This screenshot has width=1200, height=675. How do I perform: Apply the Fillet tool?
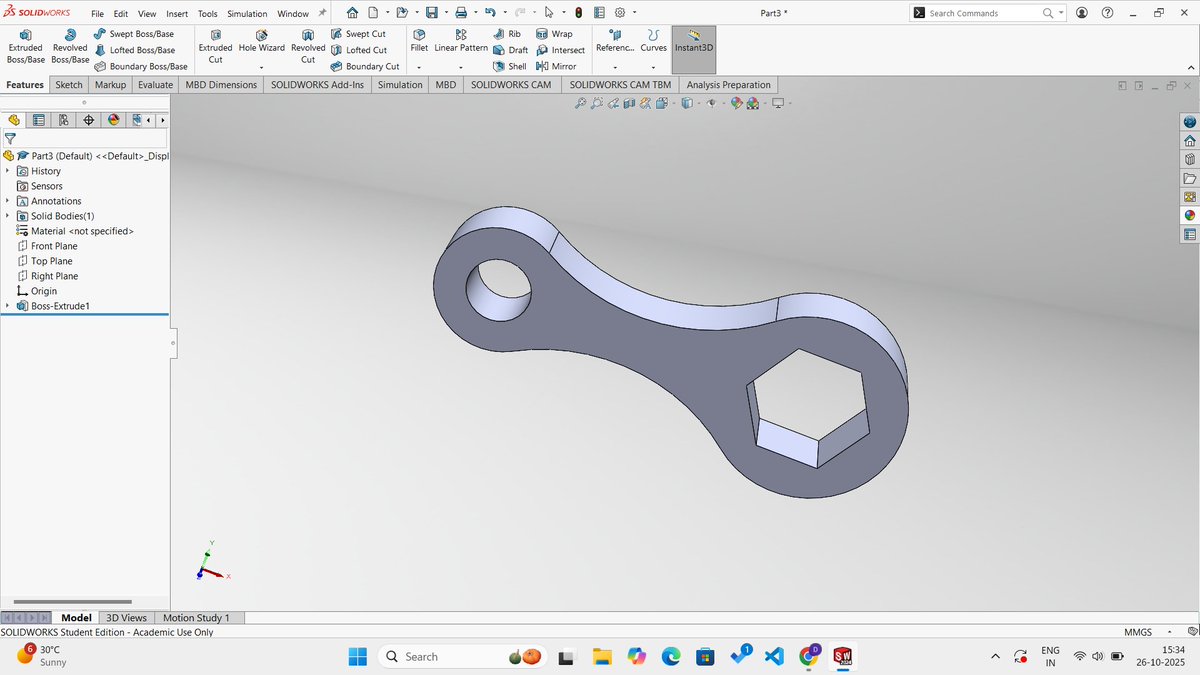[419, 41]
